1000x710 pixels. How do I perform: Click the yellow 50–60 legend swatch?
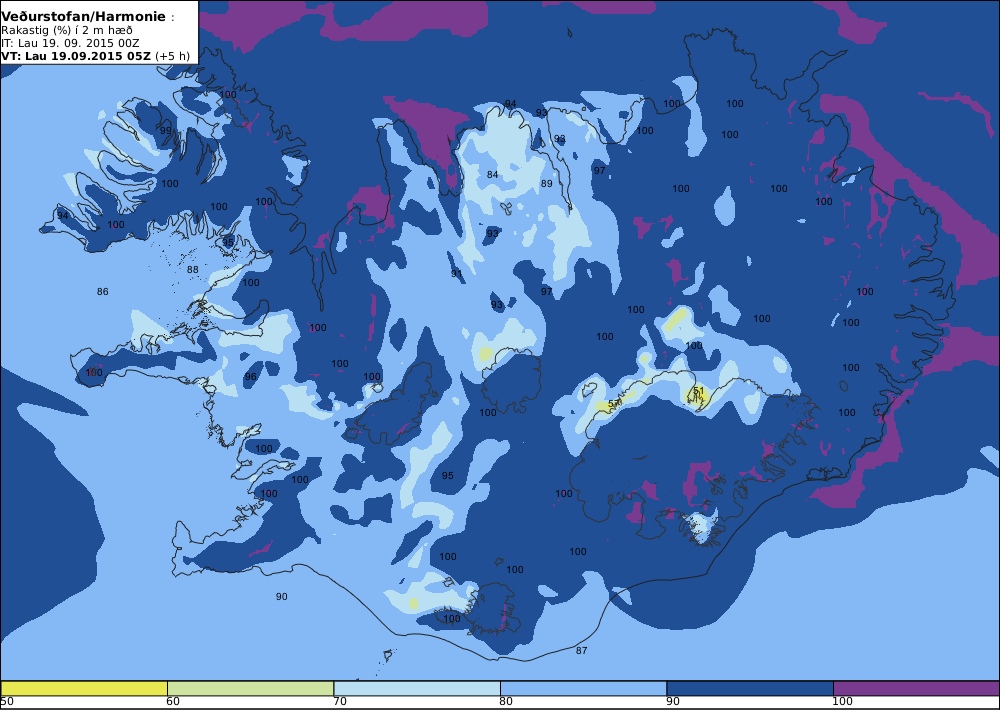tap(84, 689)
